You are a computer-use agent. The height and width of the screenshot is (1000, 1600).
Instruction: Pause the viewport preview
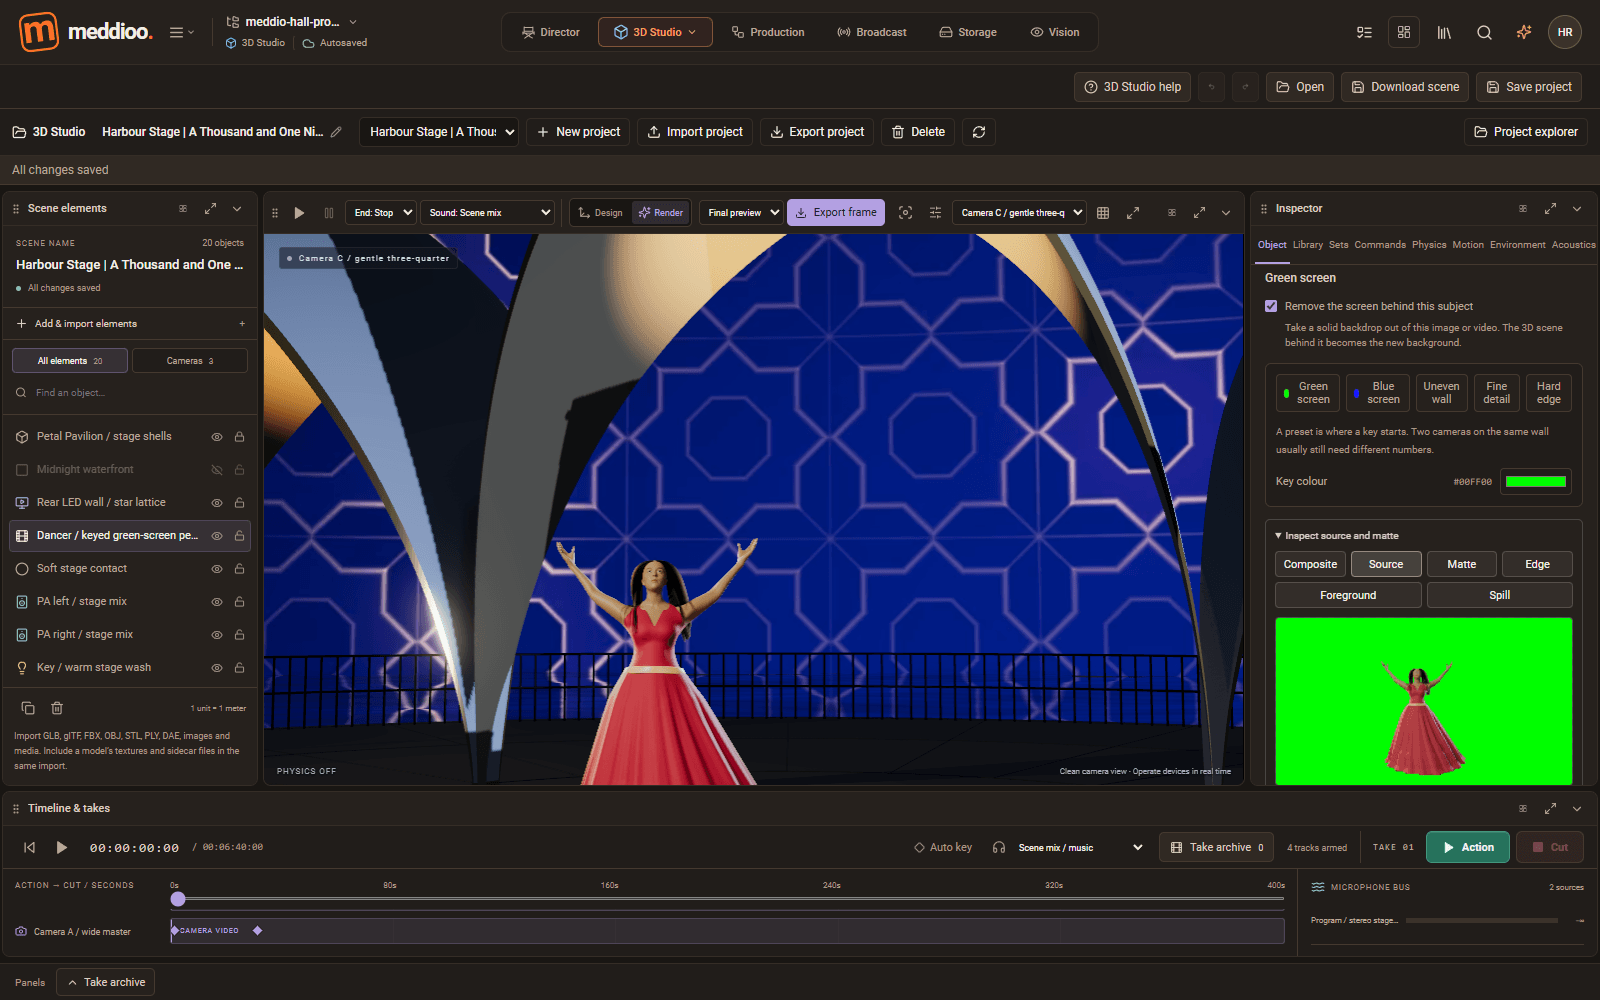[x=329, y=213]
